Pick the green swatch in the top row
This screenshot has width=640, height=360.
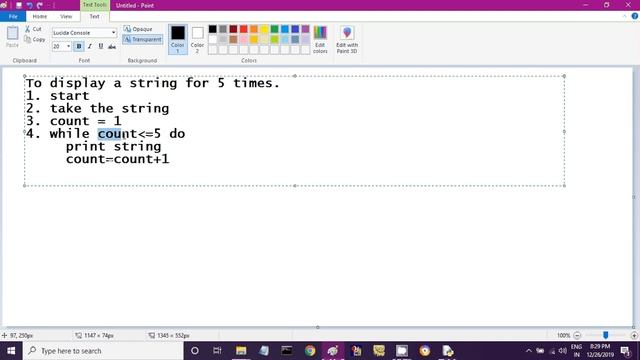coord(275,29)
